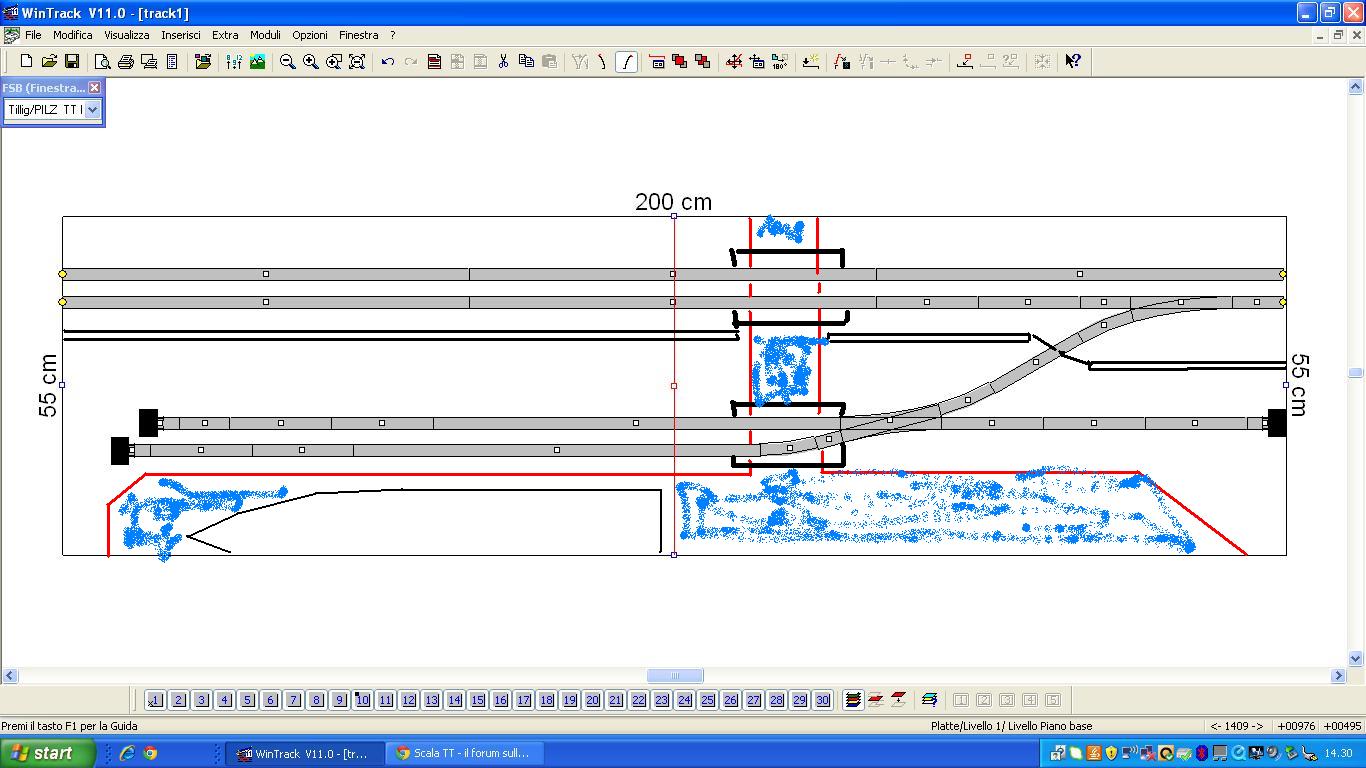1366x768 pixels.
Task: Switch to Scala TT forum Chrome window
Action: pyautogui.click(x=463, y=753)
